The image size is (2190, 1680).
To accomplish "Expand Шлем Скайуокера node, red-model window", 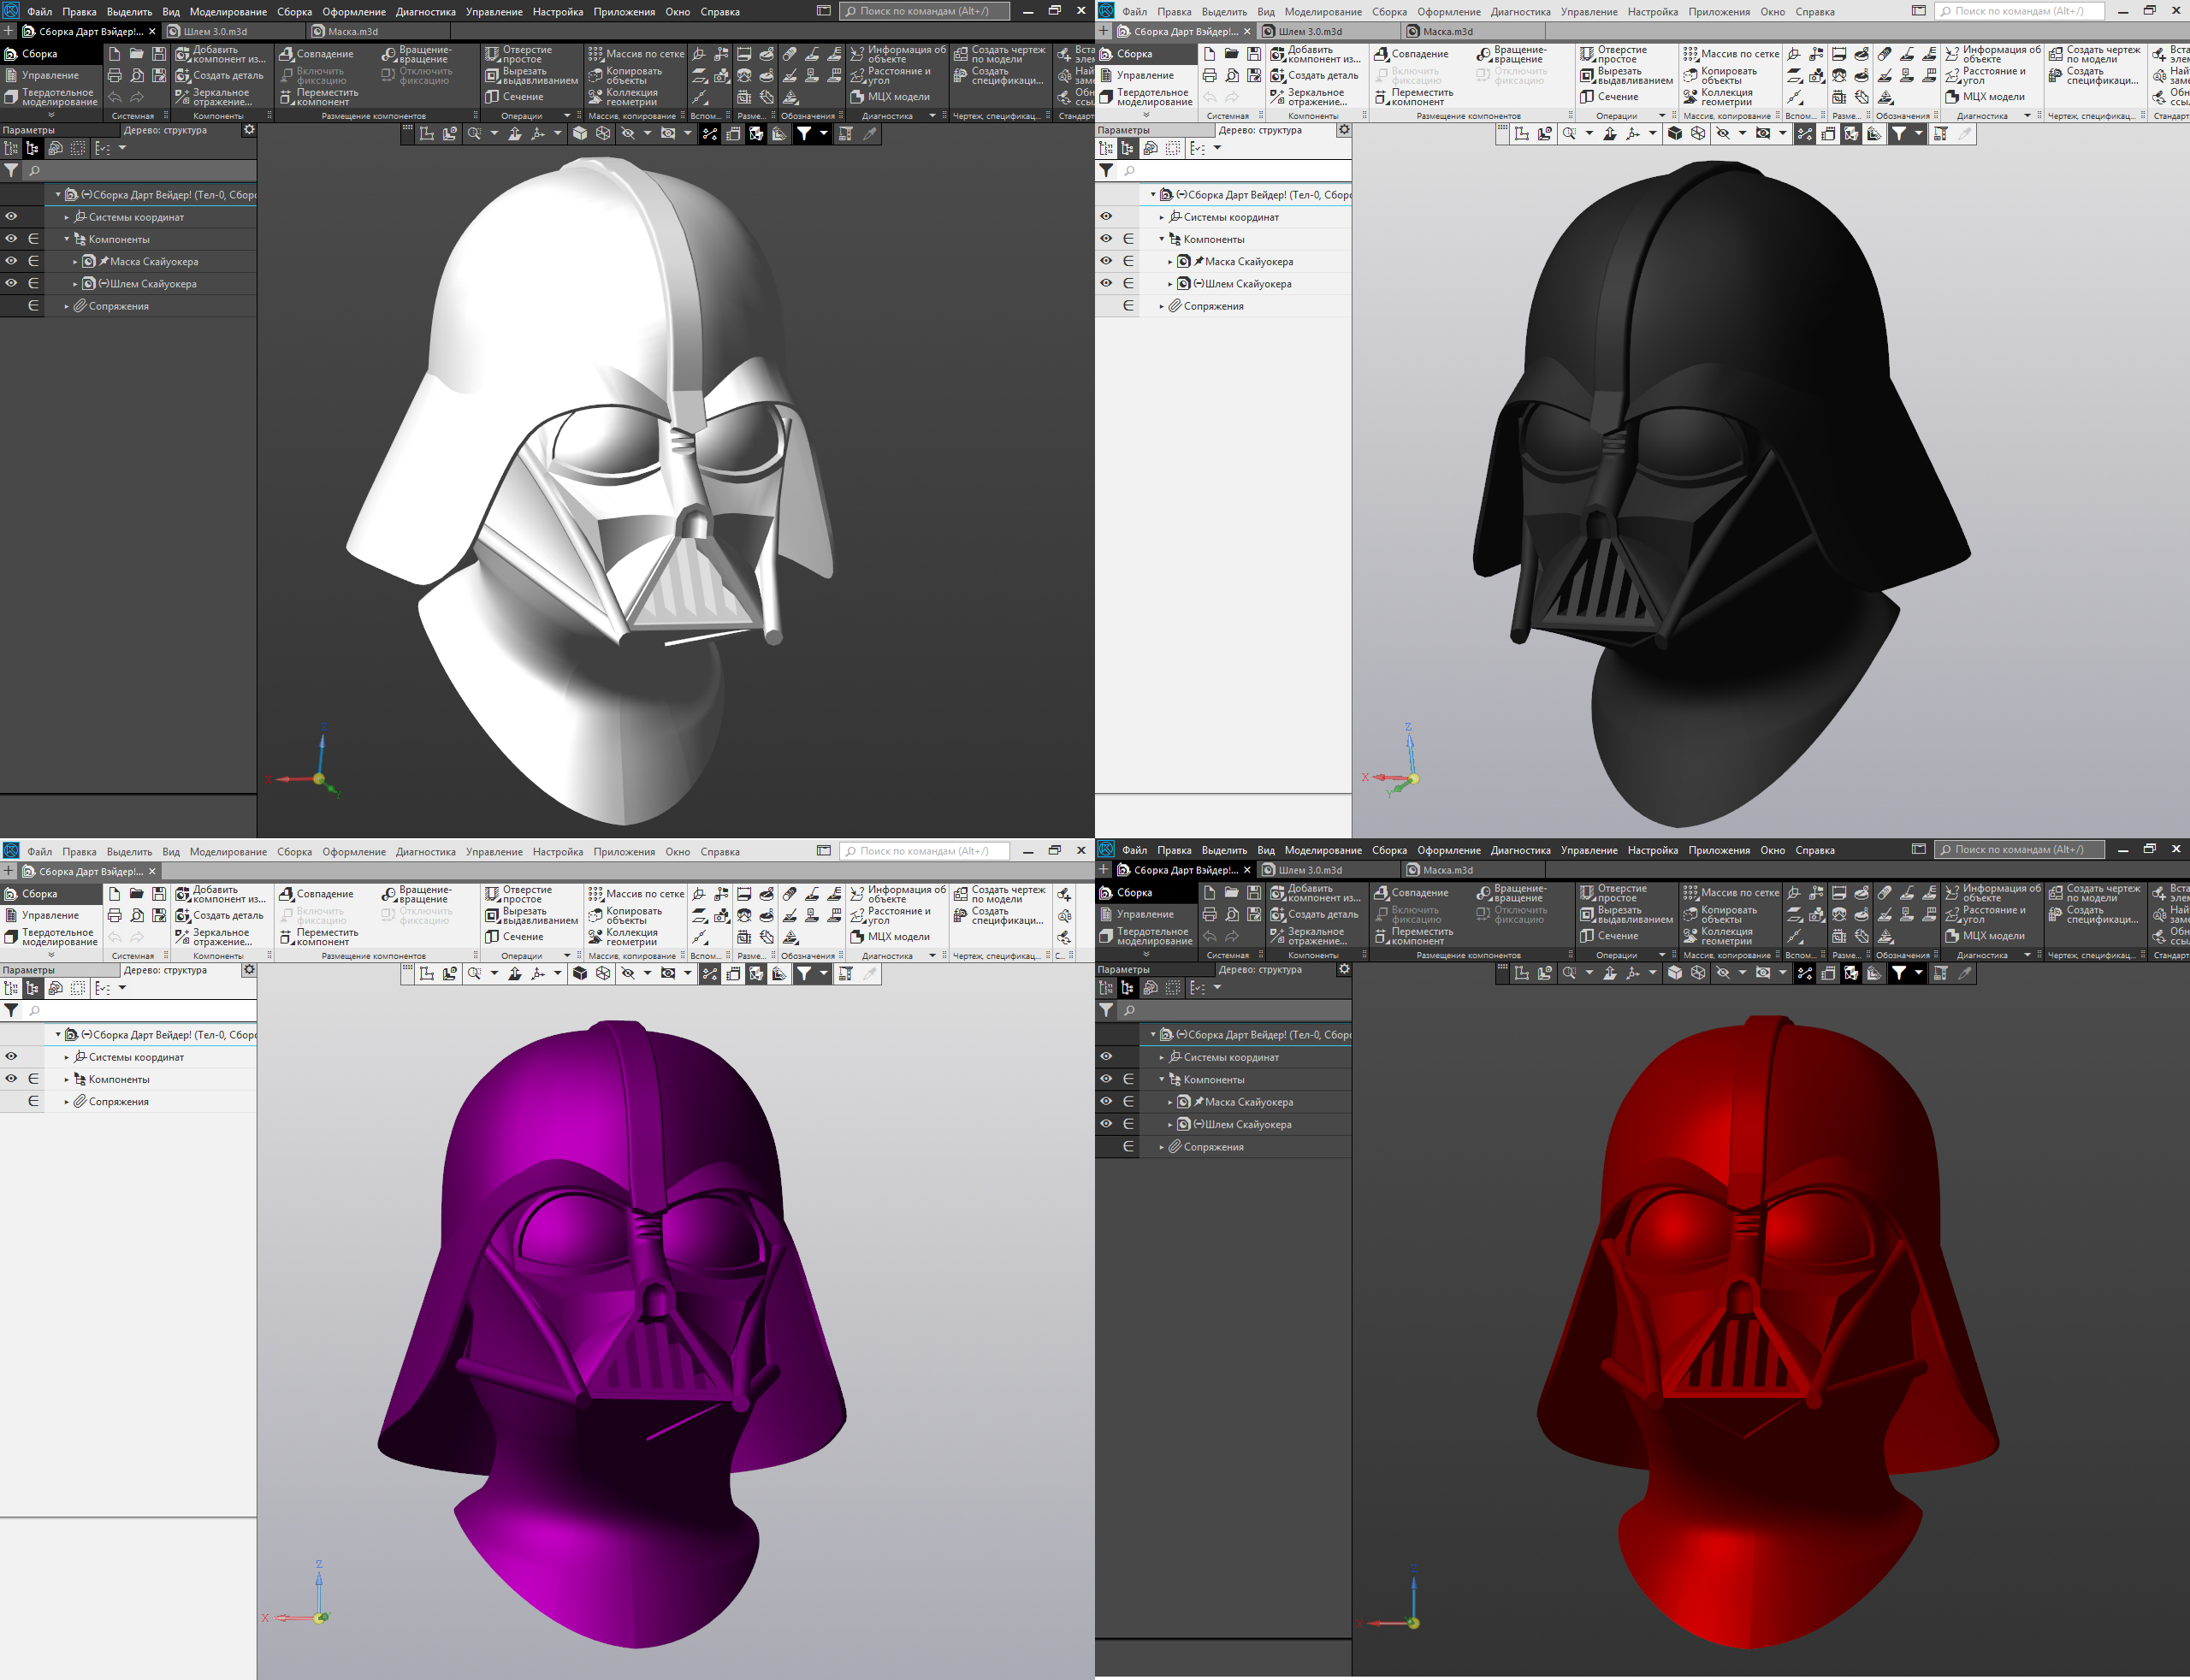I will pos(1170,1124).
